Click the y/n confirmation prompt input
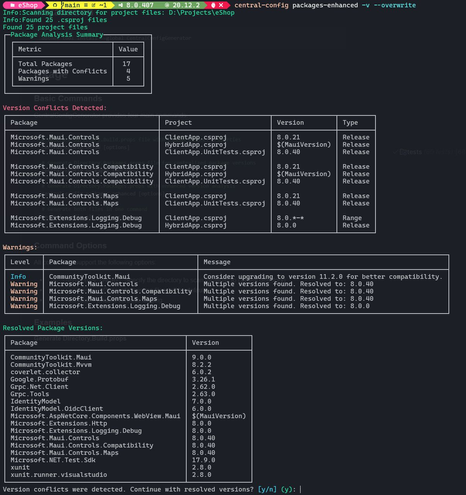 pyautogui.click(x=301, y=489)
